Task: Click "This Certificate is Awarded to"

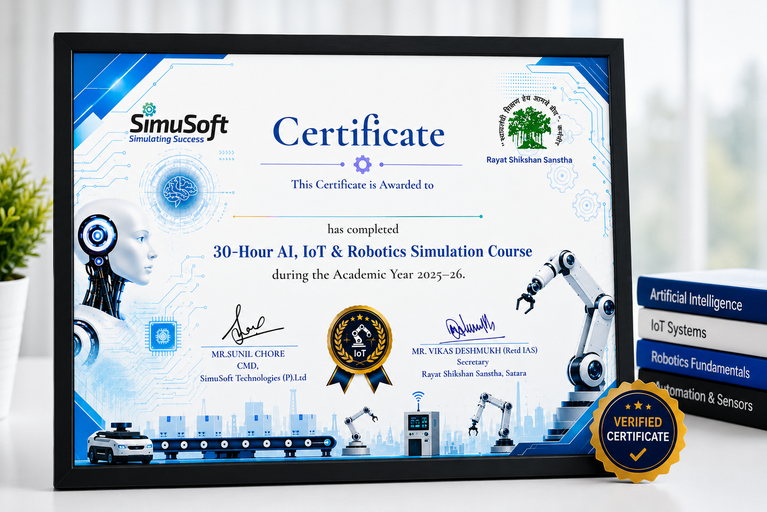Action: (362, 185)
